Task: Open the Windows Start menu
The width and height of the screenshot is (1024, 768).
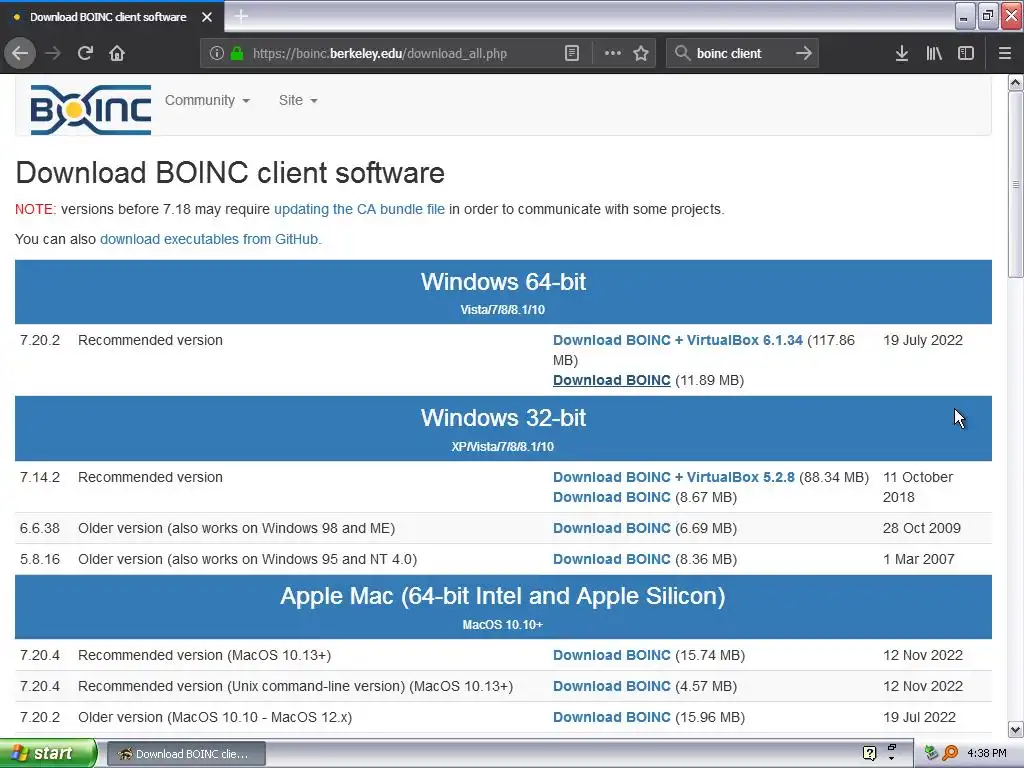Action: click(x=48, y=753)
